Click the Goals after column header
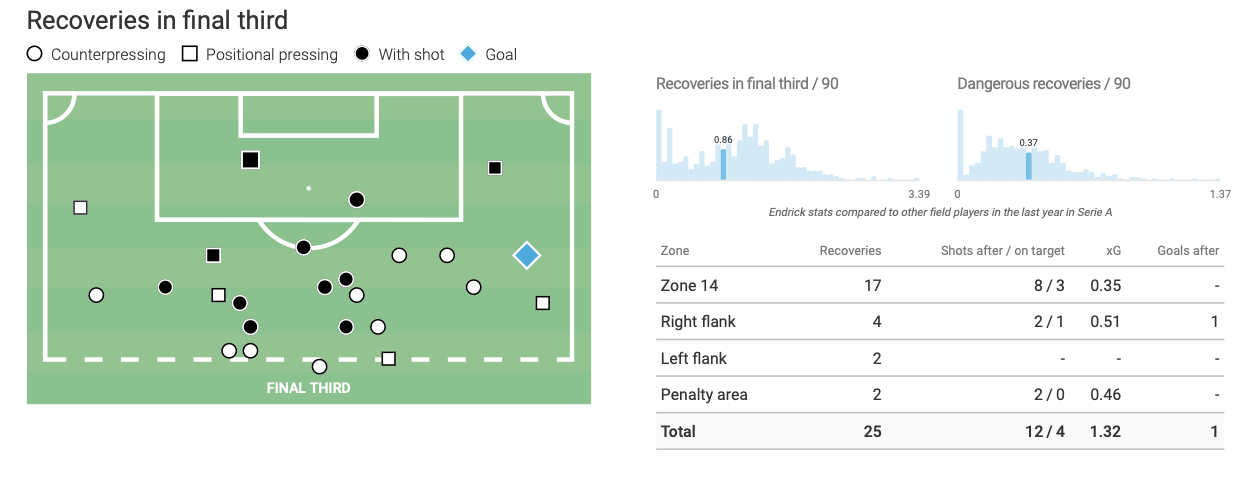The image size is (1254, 478). click(x=1188, y=250)
